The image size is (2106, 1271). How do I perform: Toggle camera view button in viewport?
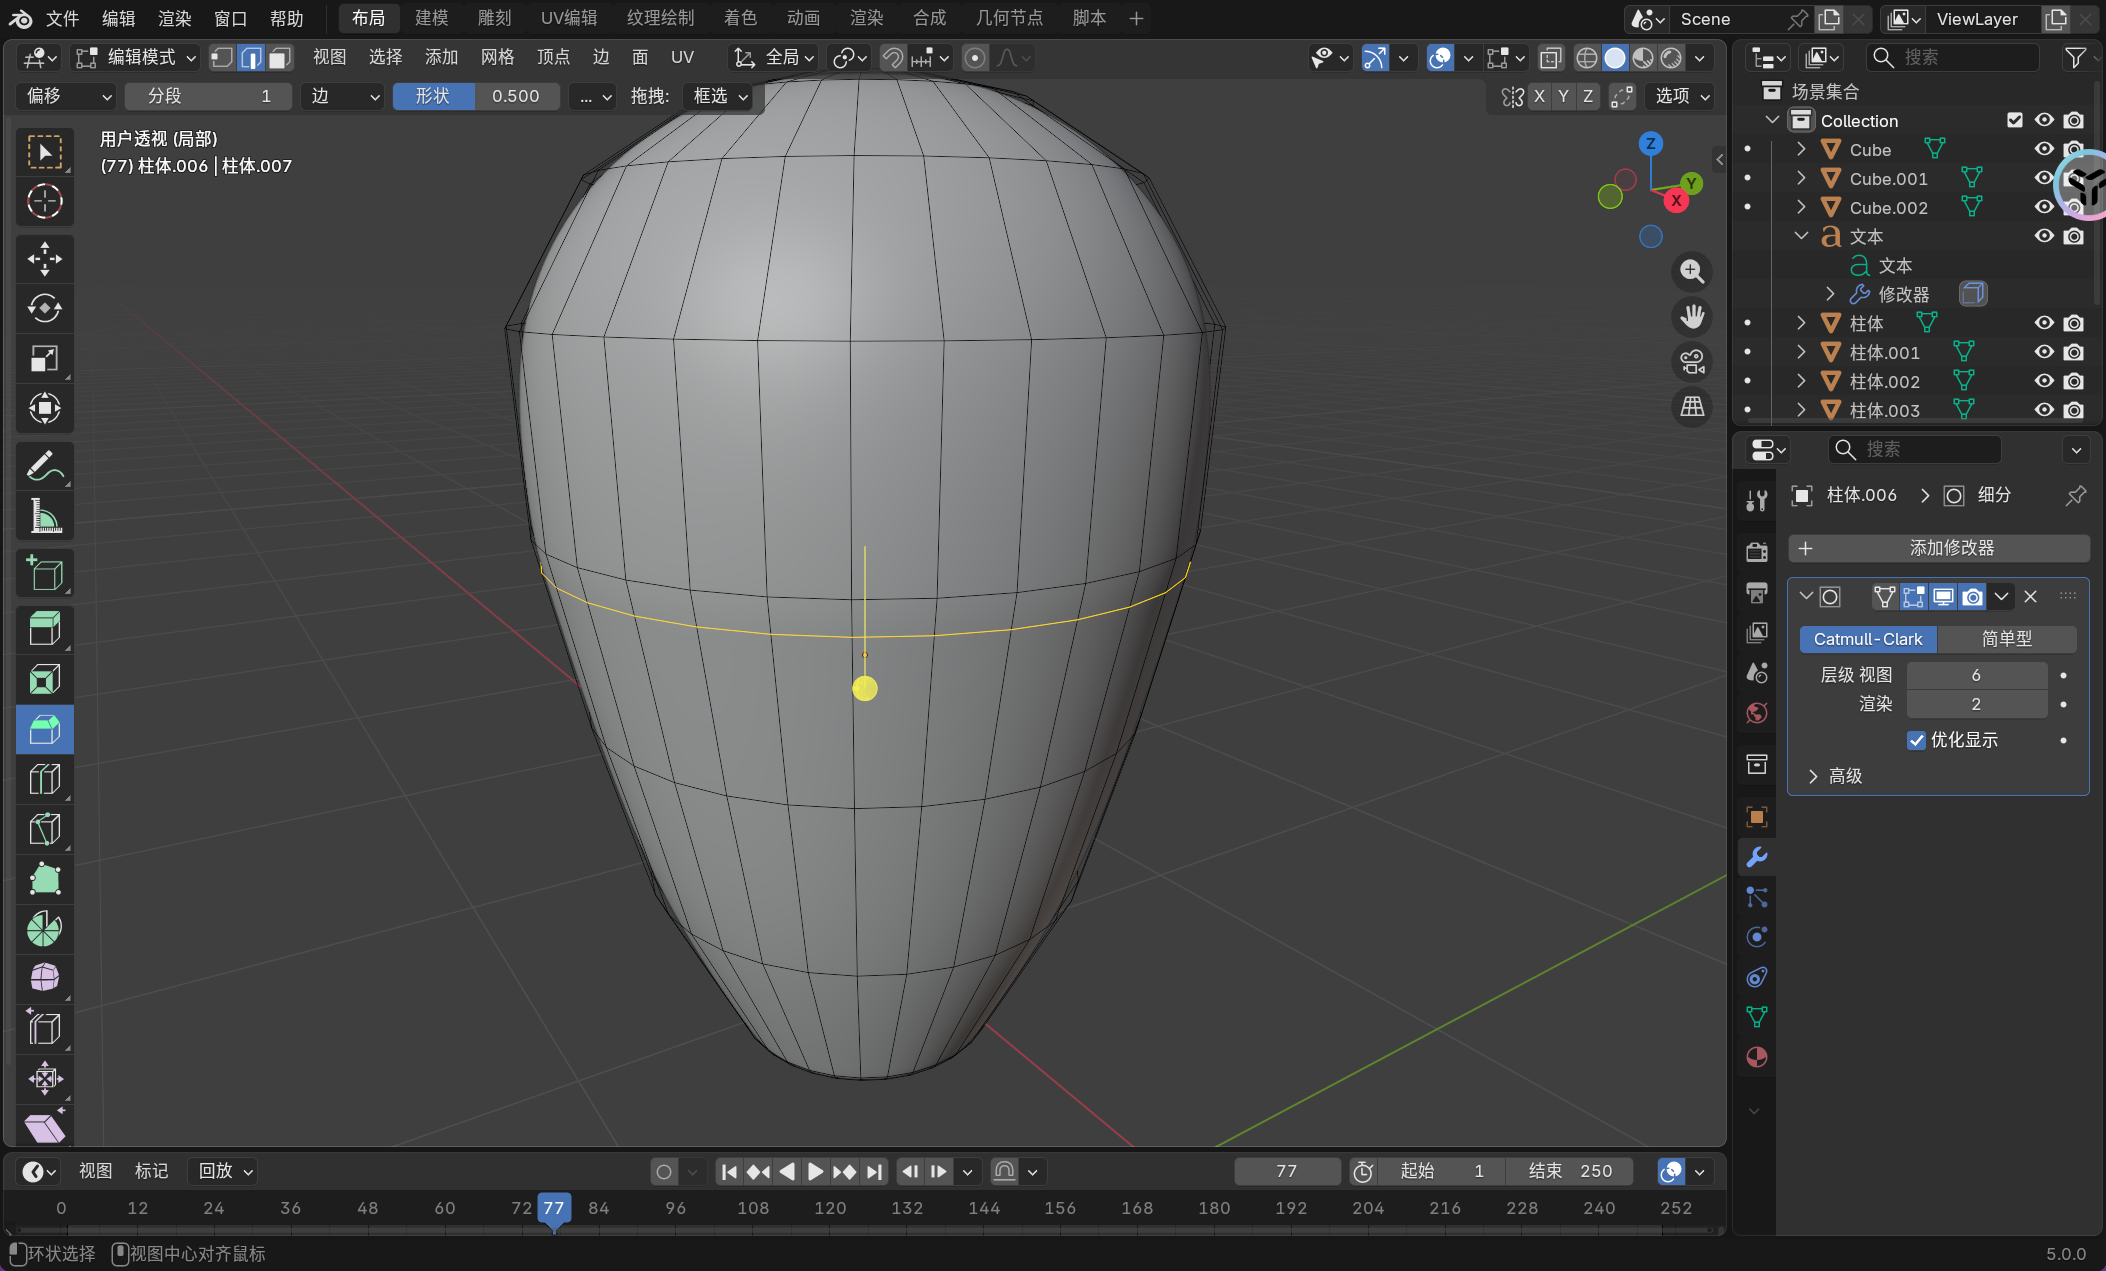point(1692,362)
